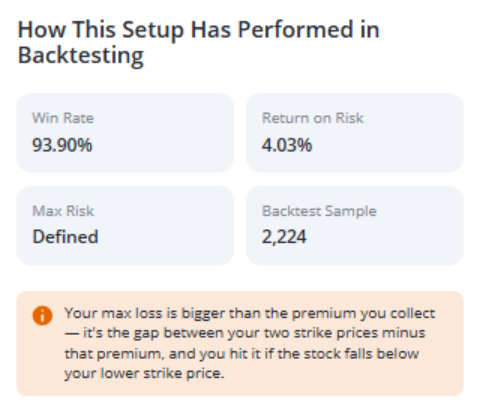Image resolution: width=477 pixels, height=411 pixels.
Task: Click the Backtest Sample label
Action: point(319,211)
